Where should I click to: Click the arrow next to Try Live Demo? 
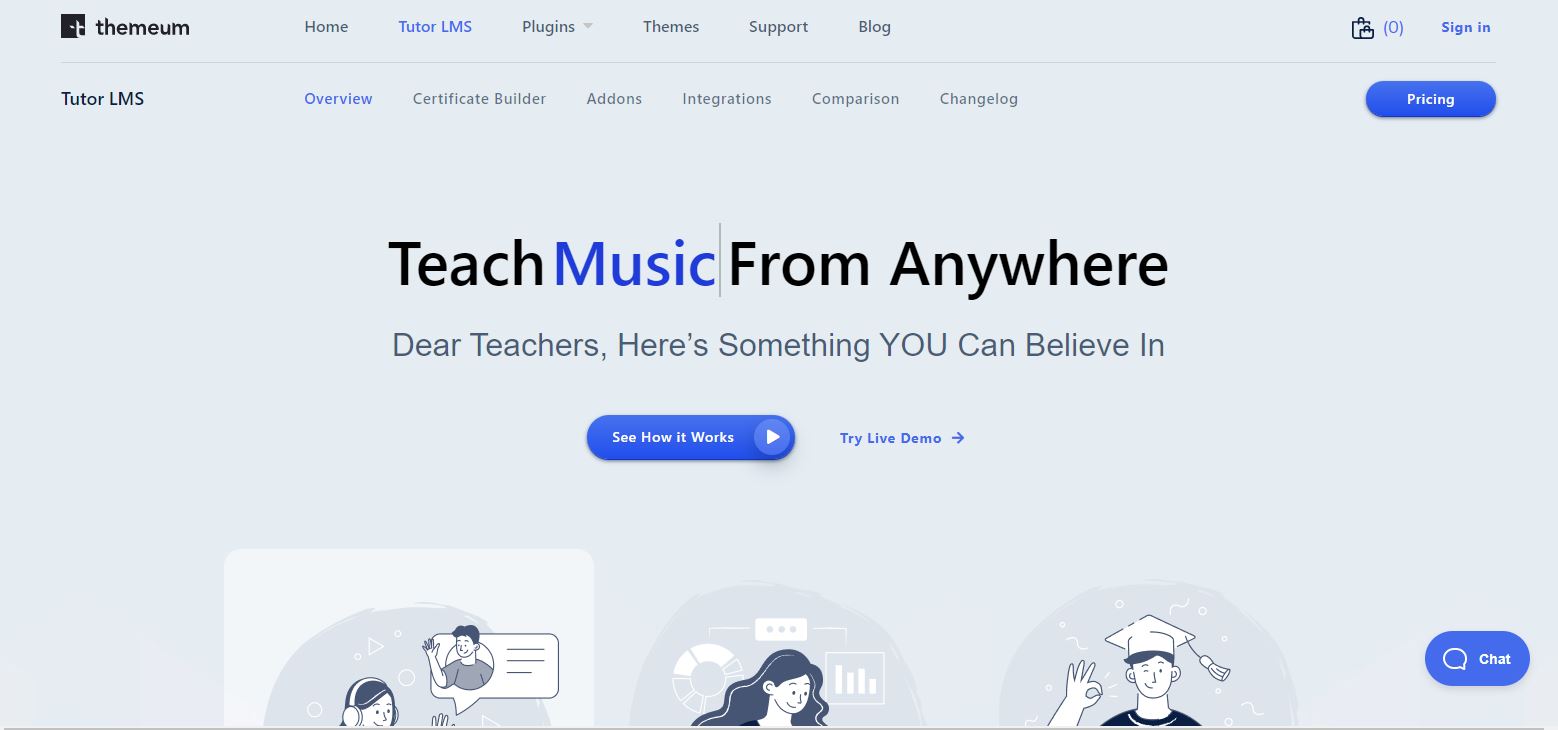(958, 438)
